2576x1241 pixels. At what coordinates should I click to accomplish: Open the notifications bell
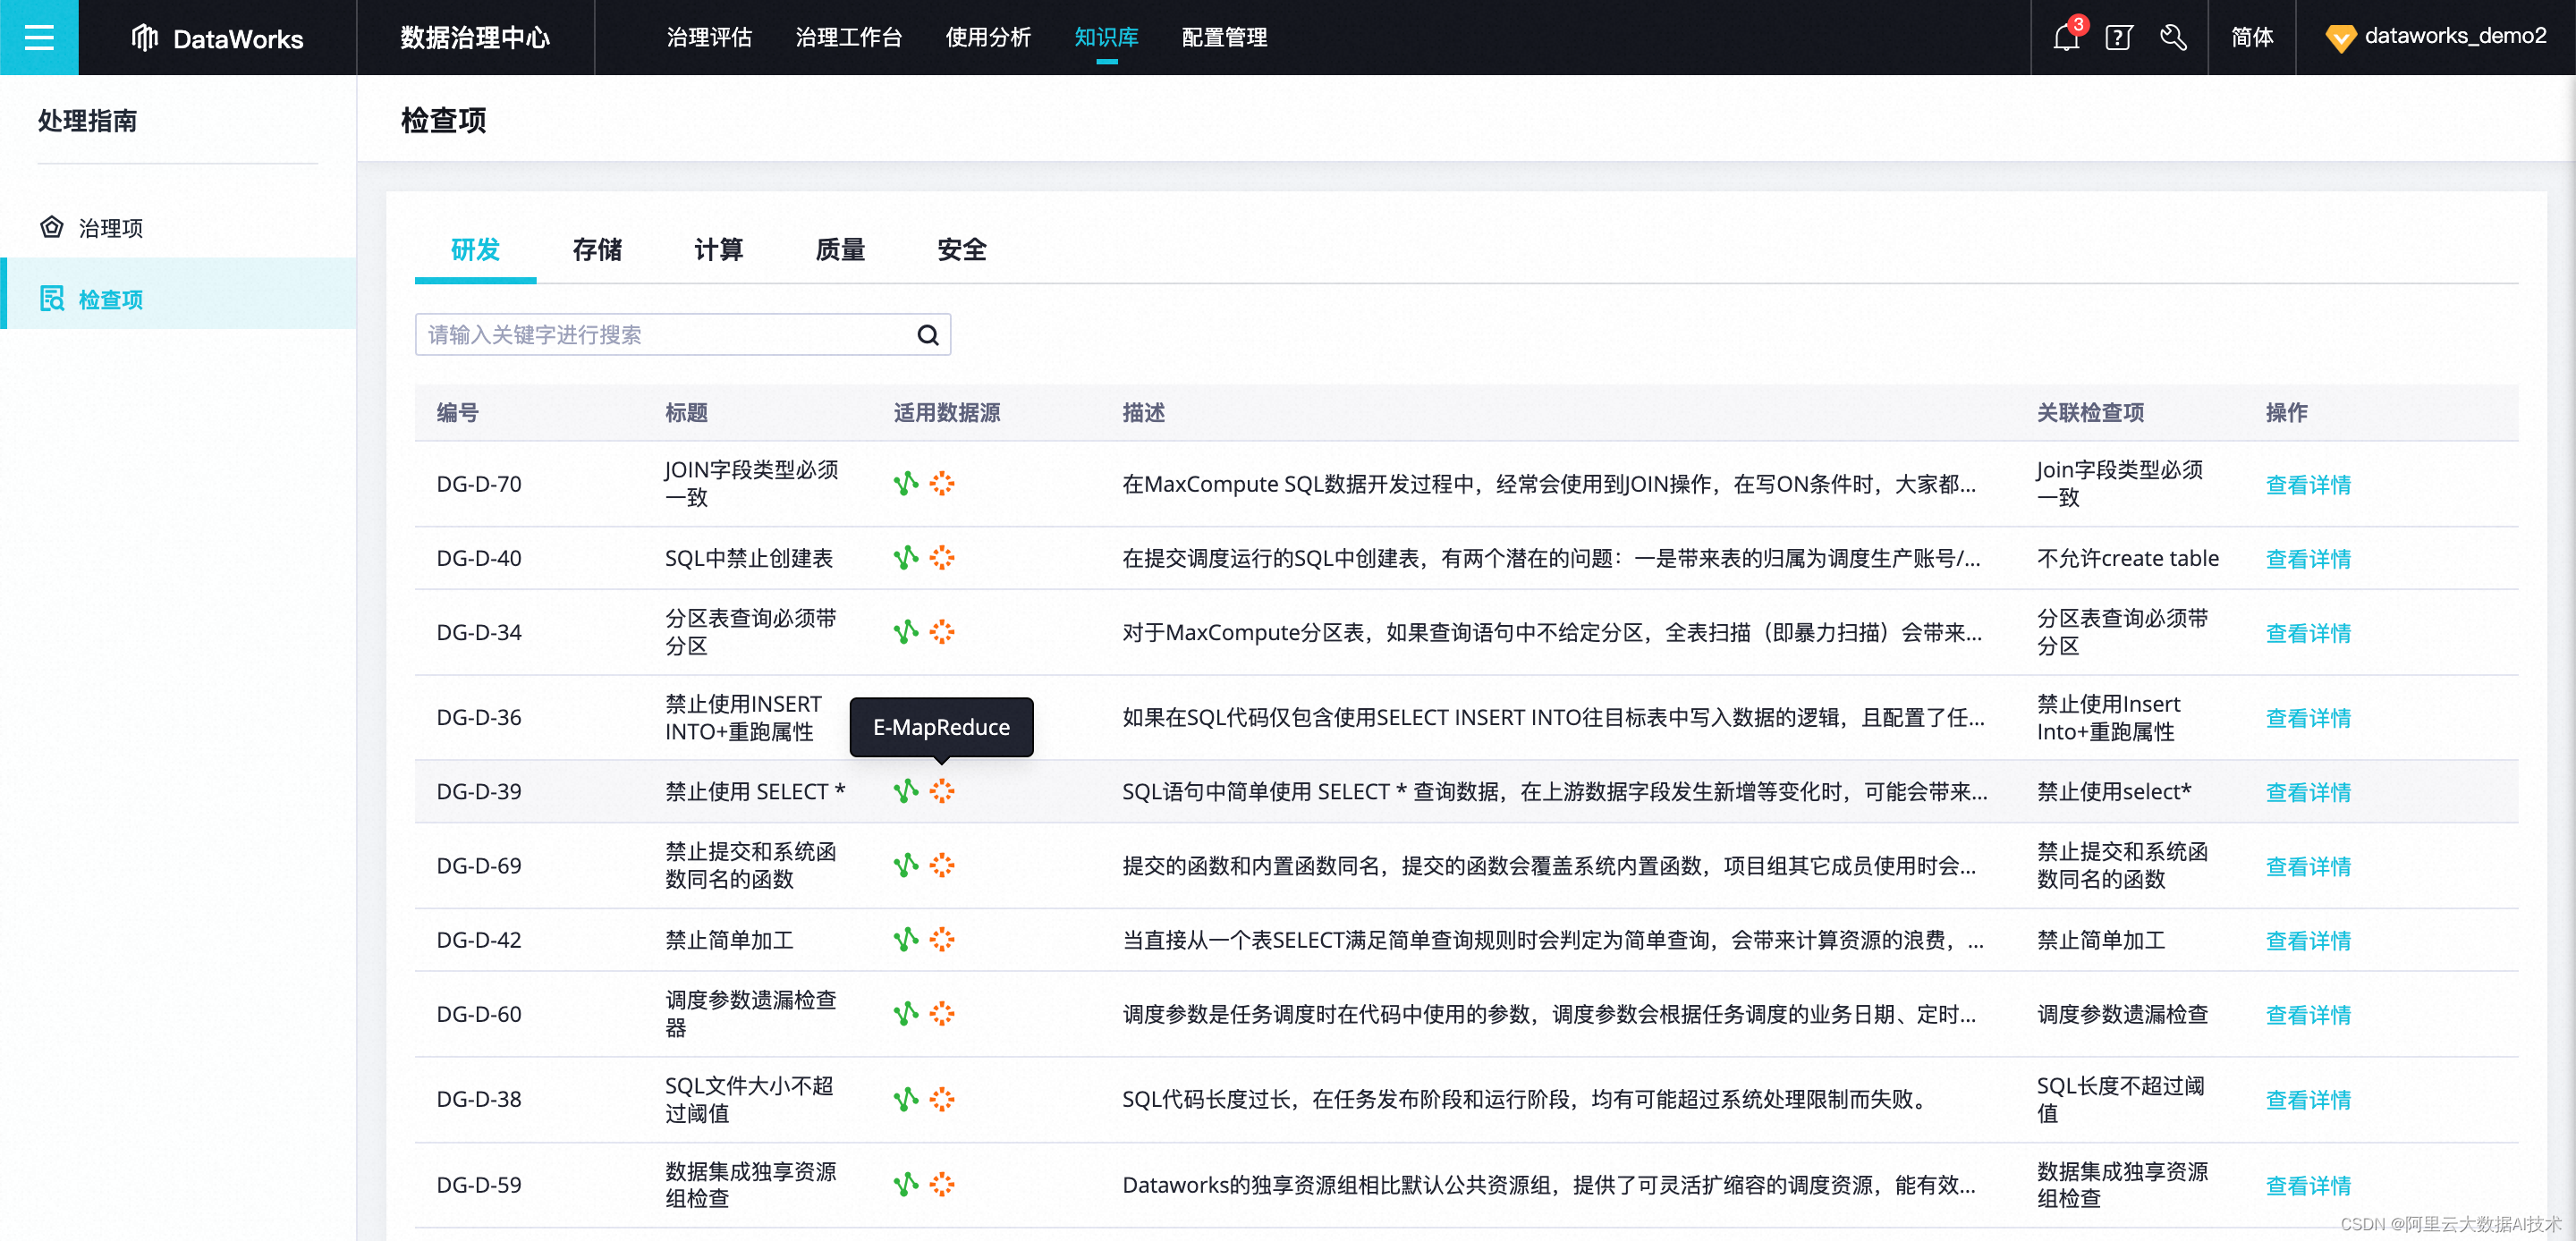[2065, 38]
